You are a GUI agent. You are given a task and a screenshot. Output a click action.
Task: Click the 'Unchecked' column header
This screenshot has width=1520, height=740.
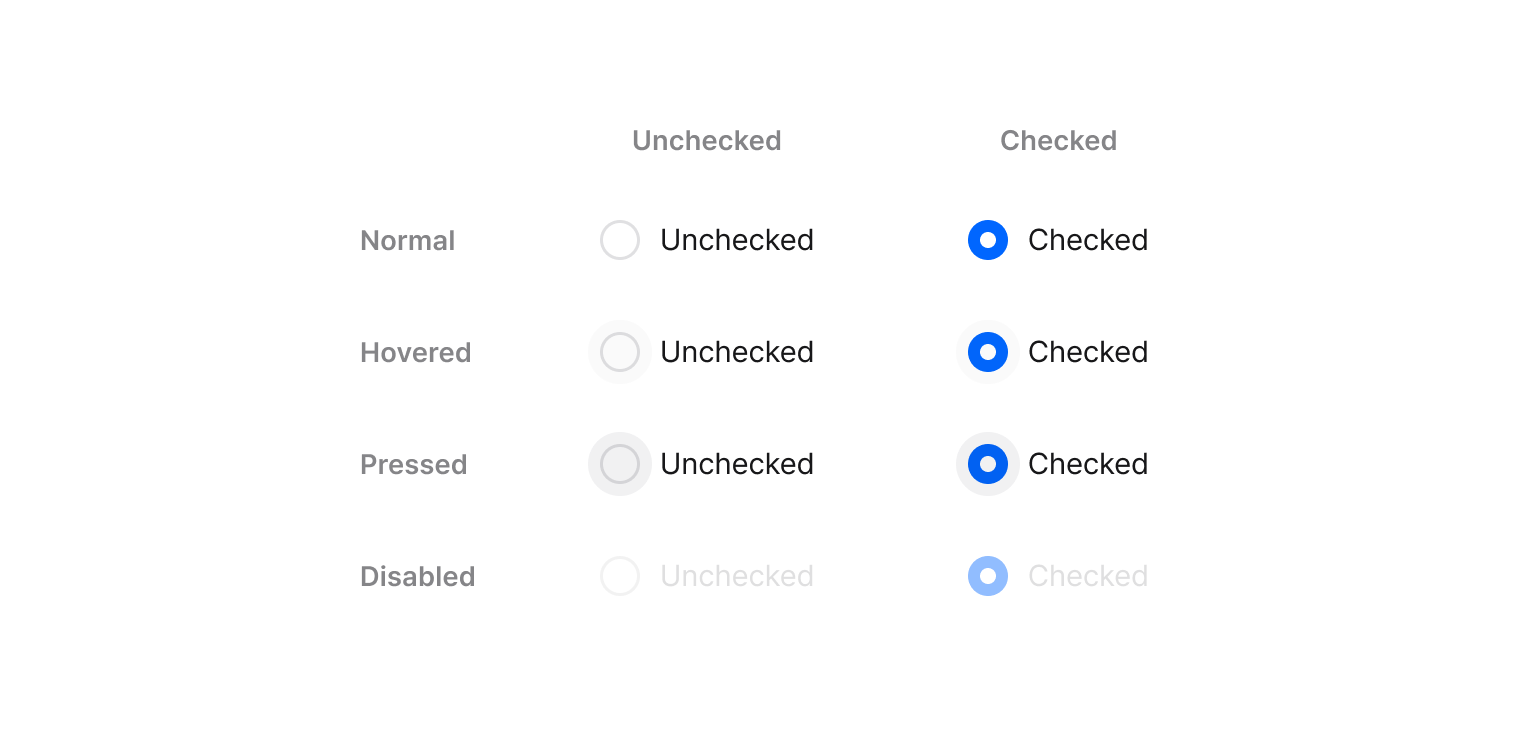707,141
